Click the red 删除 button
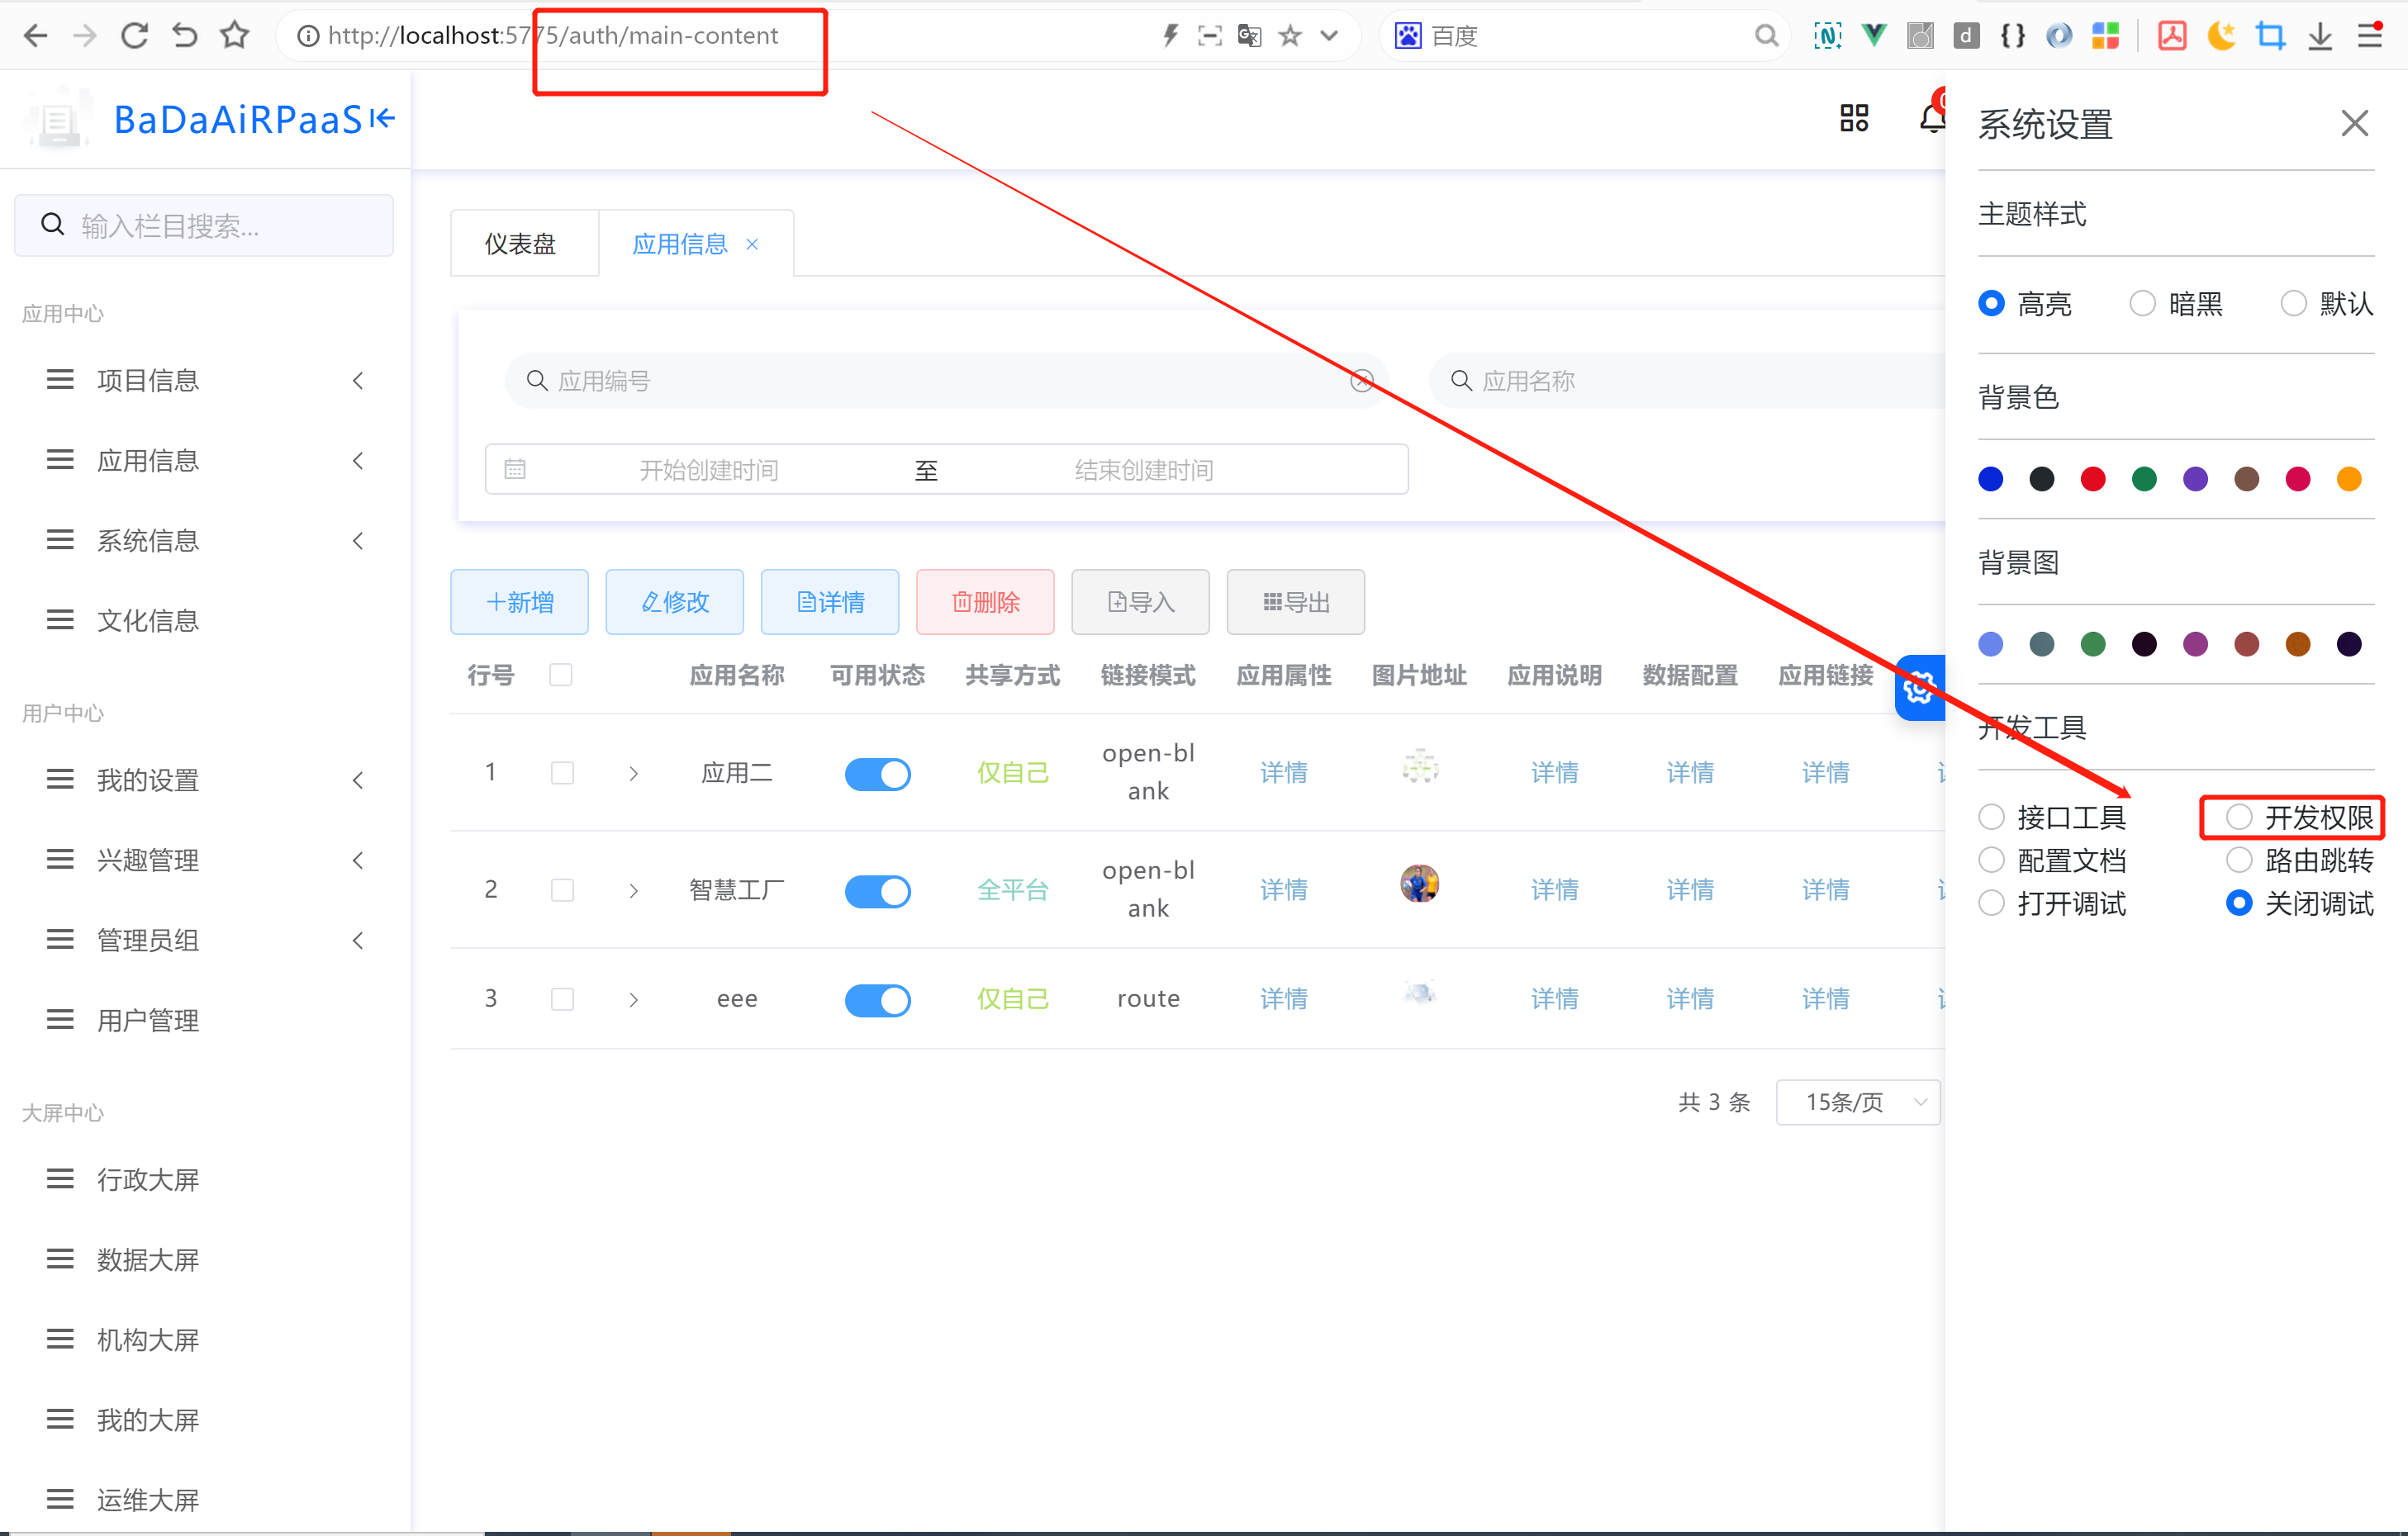Screen dimensions: 2408x1536 [x=985, y=602]
